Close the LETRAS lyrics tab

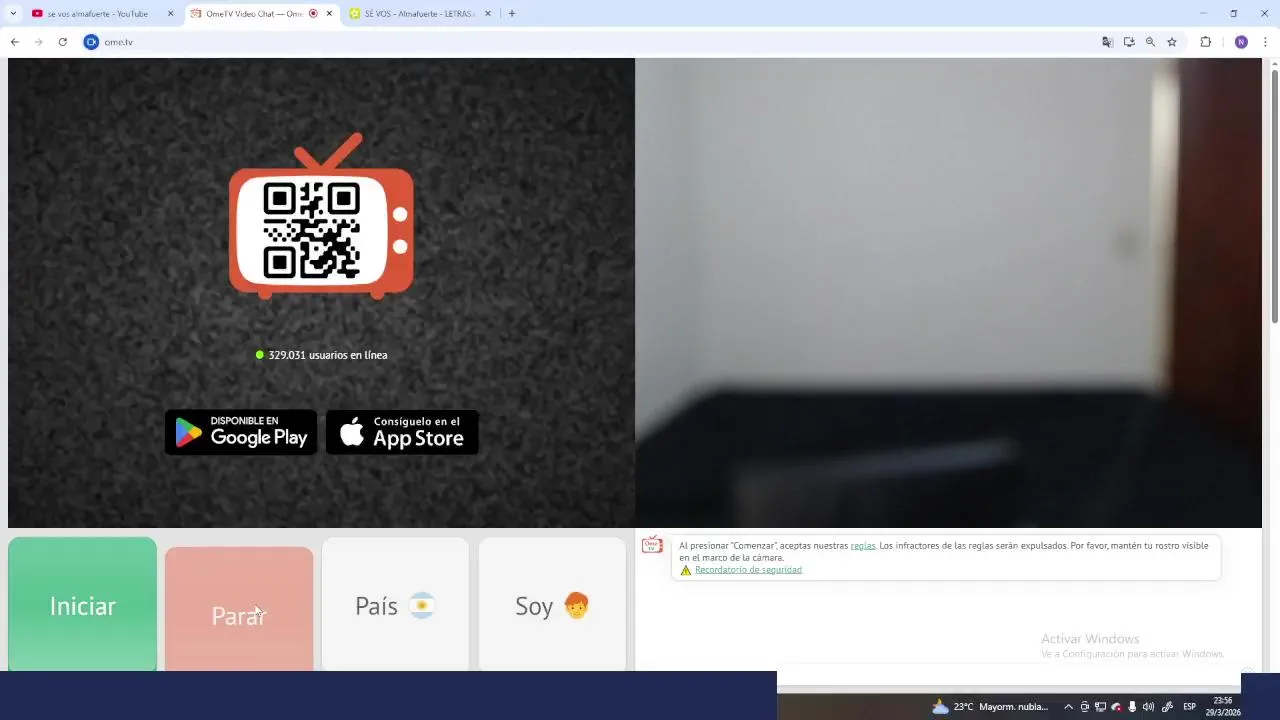488,14
